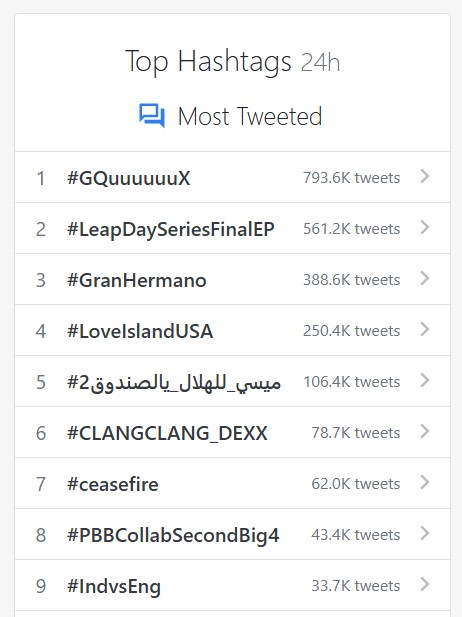Screen dimensions: 462x617
Task: Expand the #GQuuuuuuX row chevron
Action: coord(424,176)
